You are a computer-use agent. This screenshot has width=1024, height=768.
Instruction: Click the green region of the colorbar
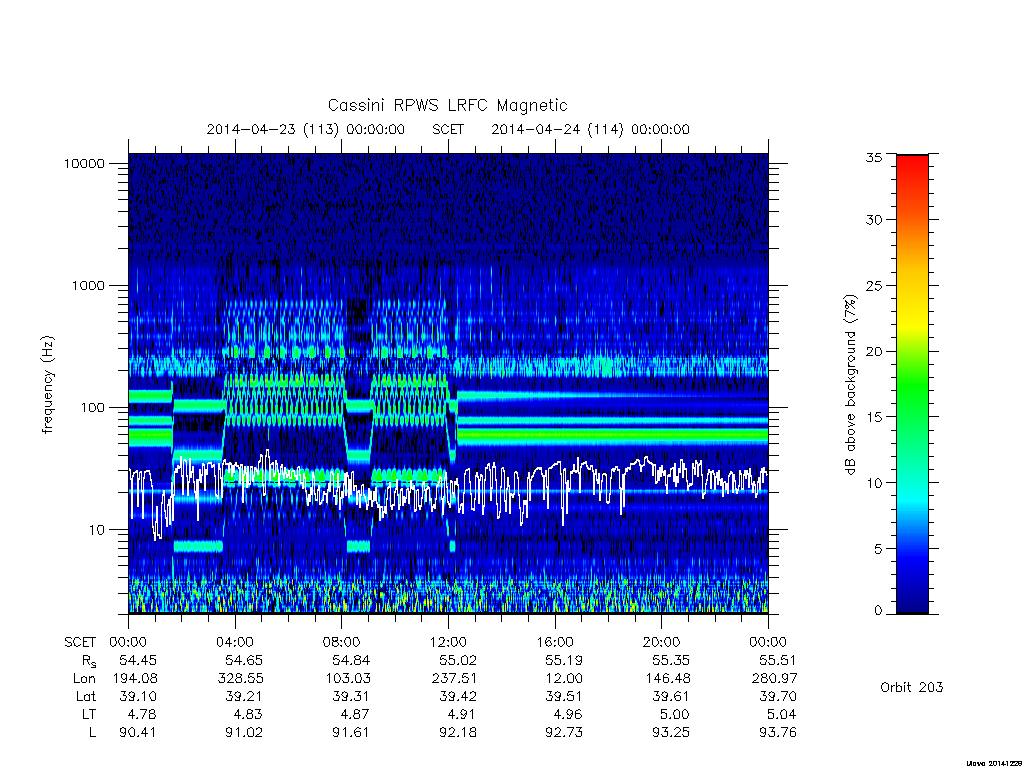912,392
